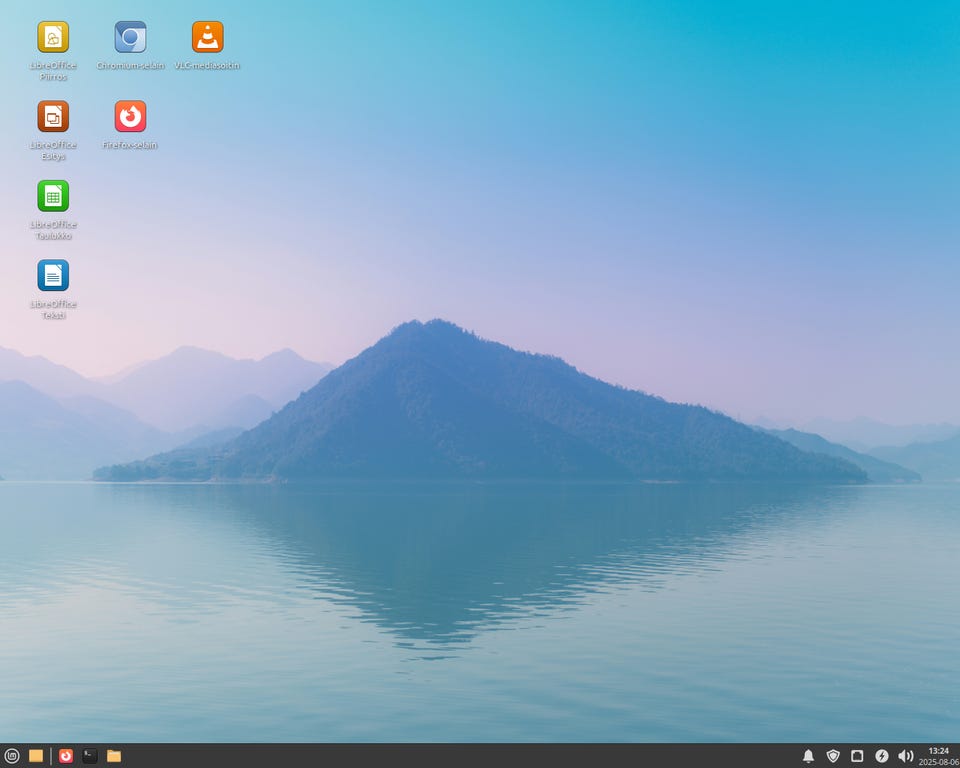The image size is (960, 768).
Task: Open power management lightning tray icon
Action: [x=882, y=756]
